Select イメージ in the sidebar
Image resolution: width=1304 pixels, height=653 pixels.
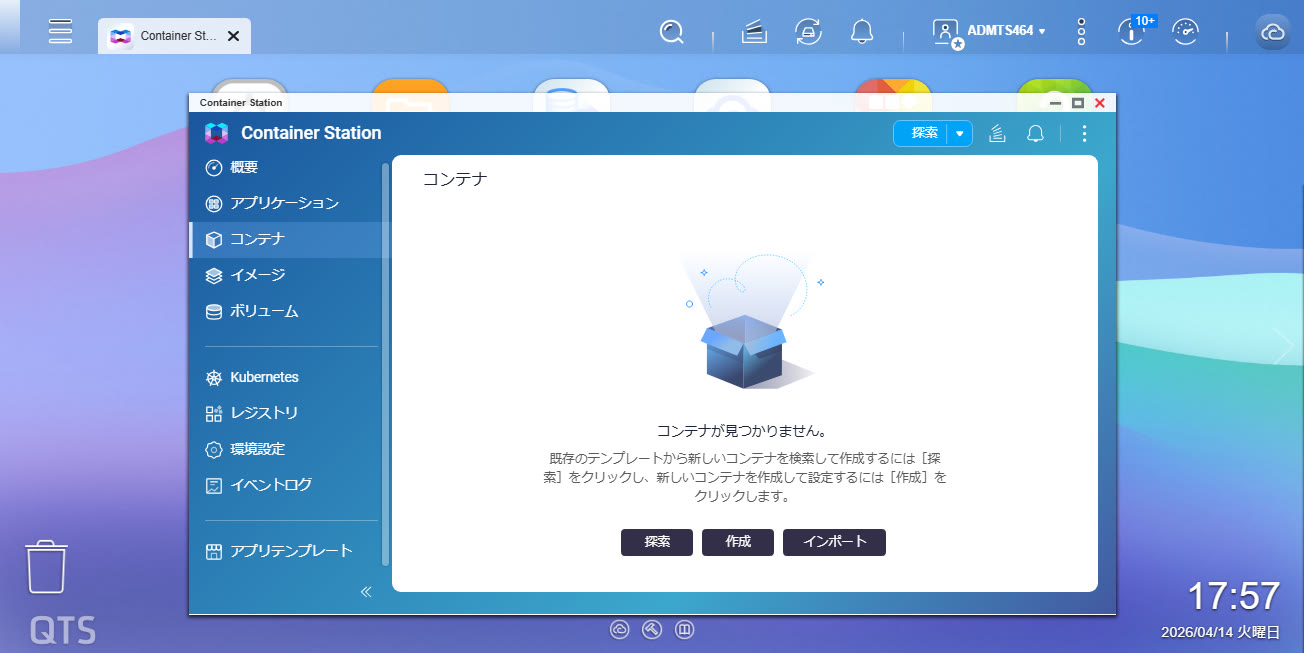[x=257, y=275]
